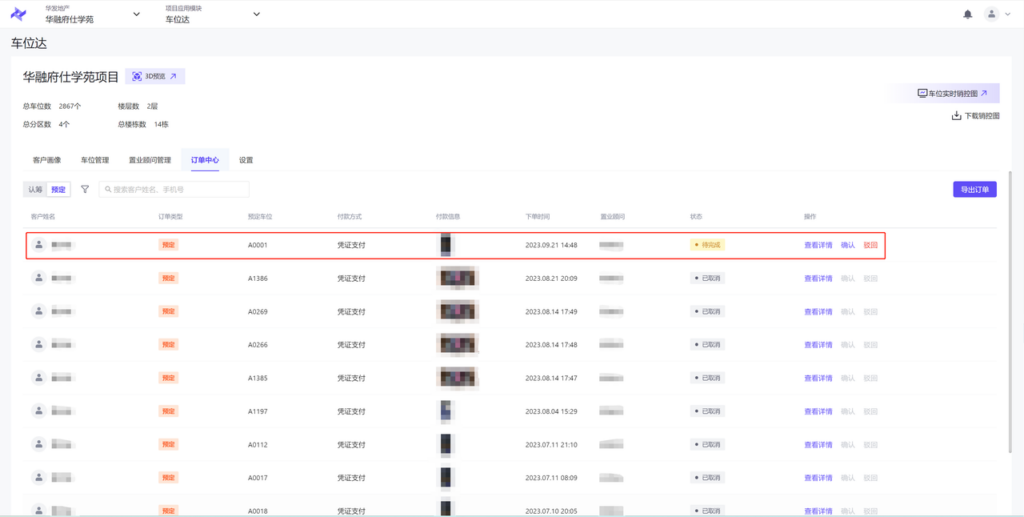Open the 设置 tab
This screenshot has width=1024, height=517.
tap(246, 160)
